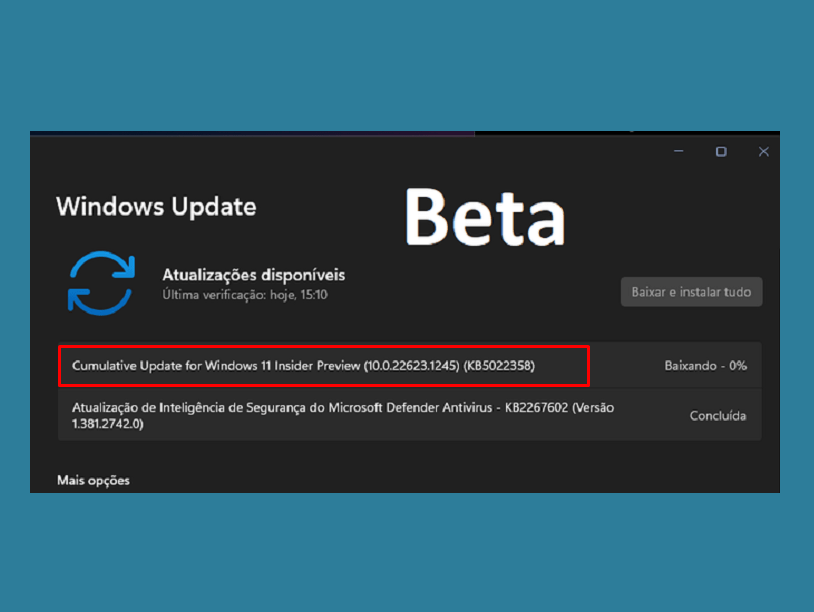
Task: Close the Windows Update window
Action: [763, 152]
